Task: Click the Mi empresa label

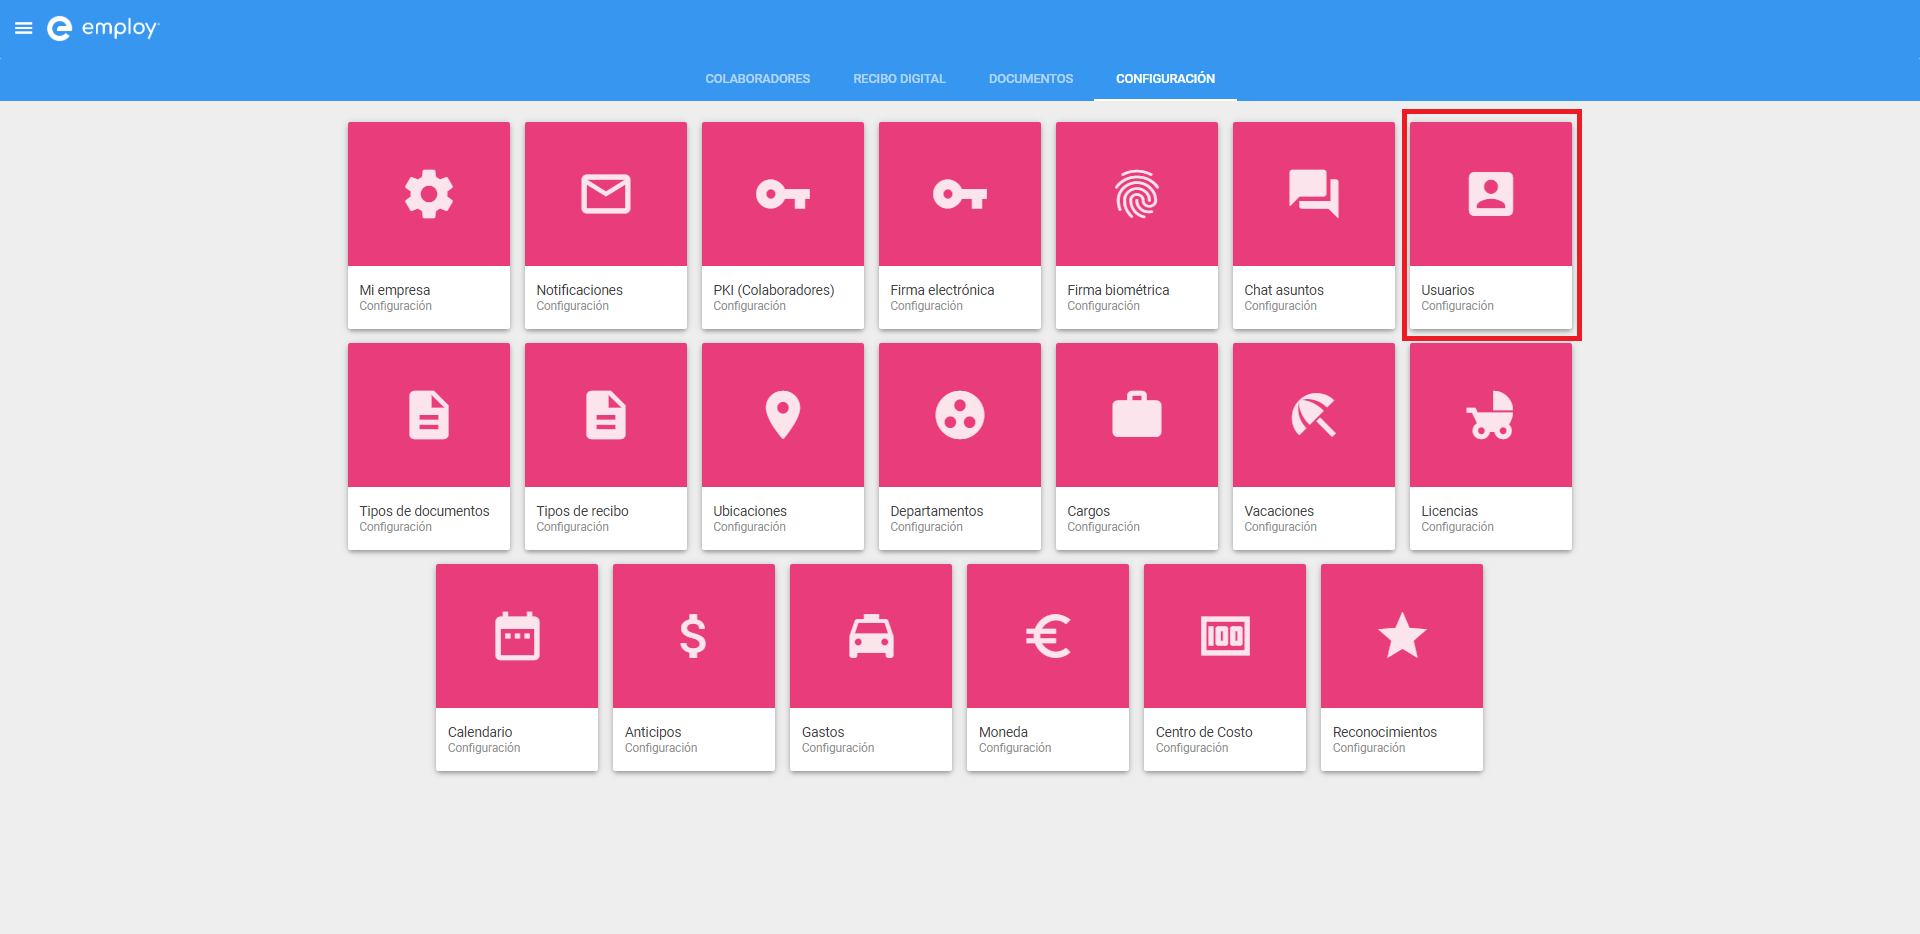Action: point(395,290)
